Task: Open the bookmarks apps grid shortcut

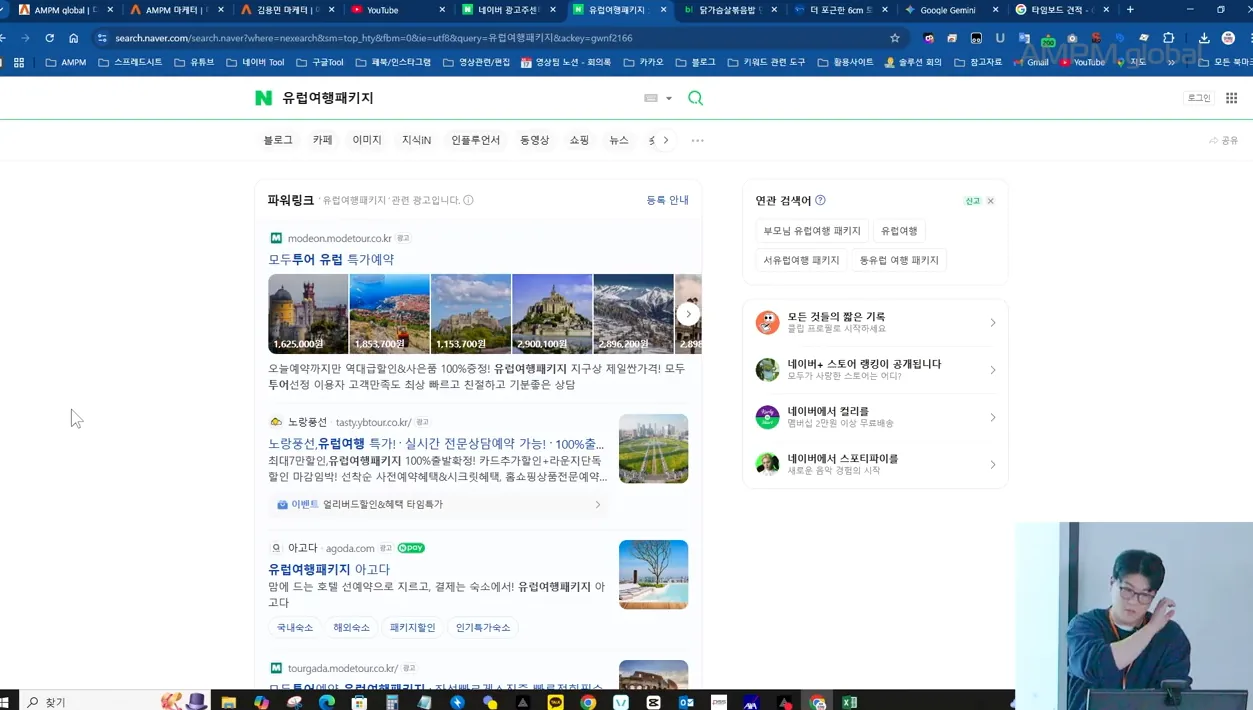Action: coord(18,62)
